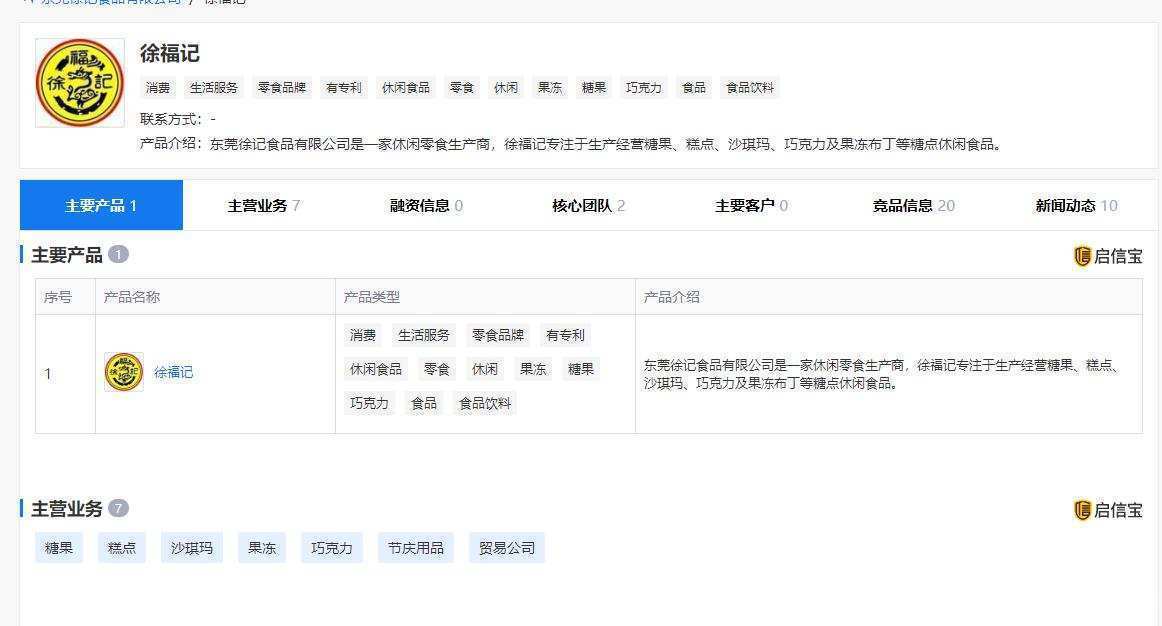Image resolution: width=1162 pixels, height=626 pixels.
Task: Click the 徐福记 company logo image
Action: pos(78,81)
